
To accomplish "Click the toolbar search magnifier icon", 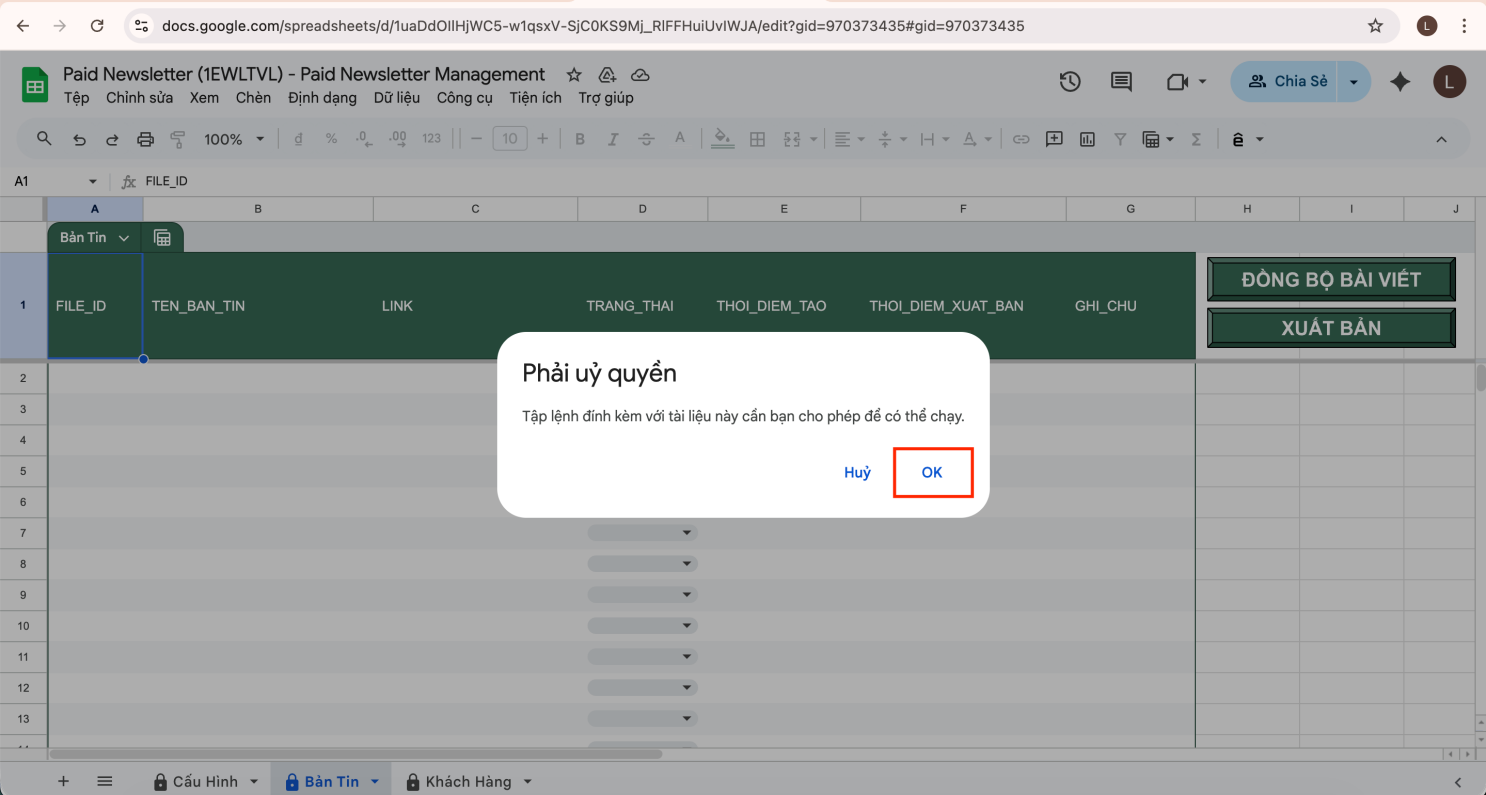I will 44,139.
